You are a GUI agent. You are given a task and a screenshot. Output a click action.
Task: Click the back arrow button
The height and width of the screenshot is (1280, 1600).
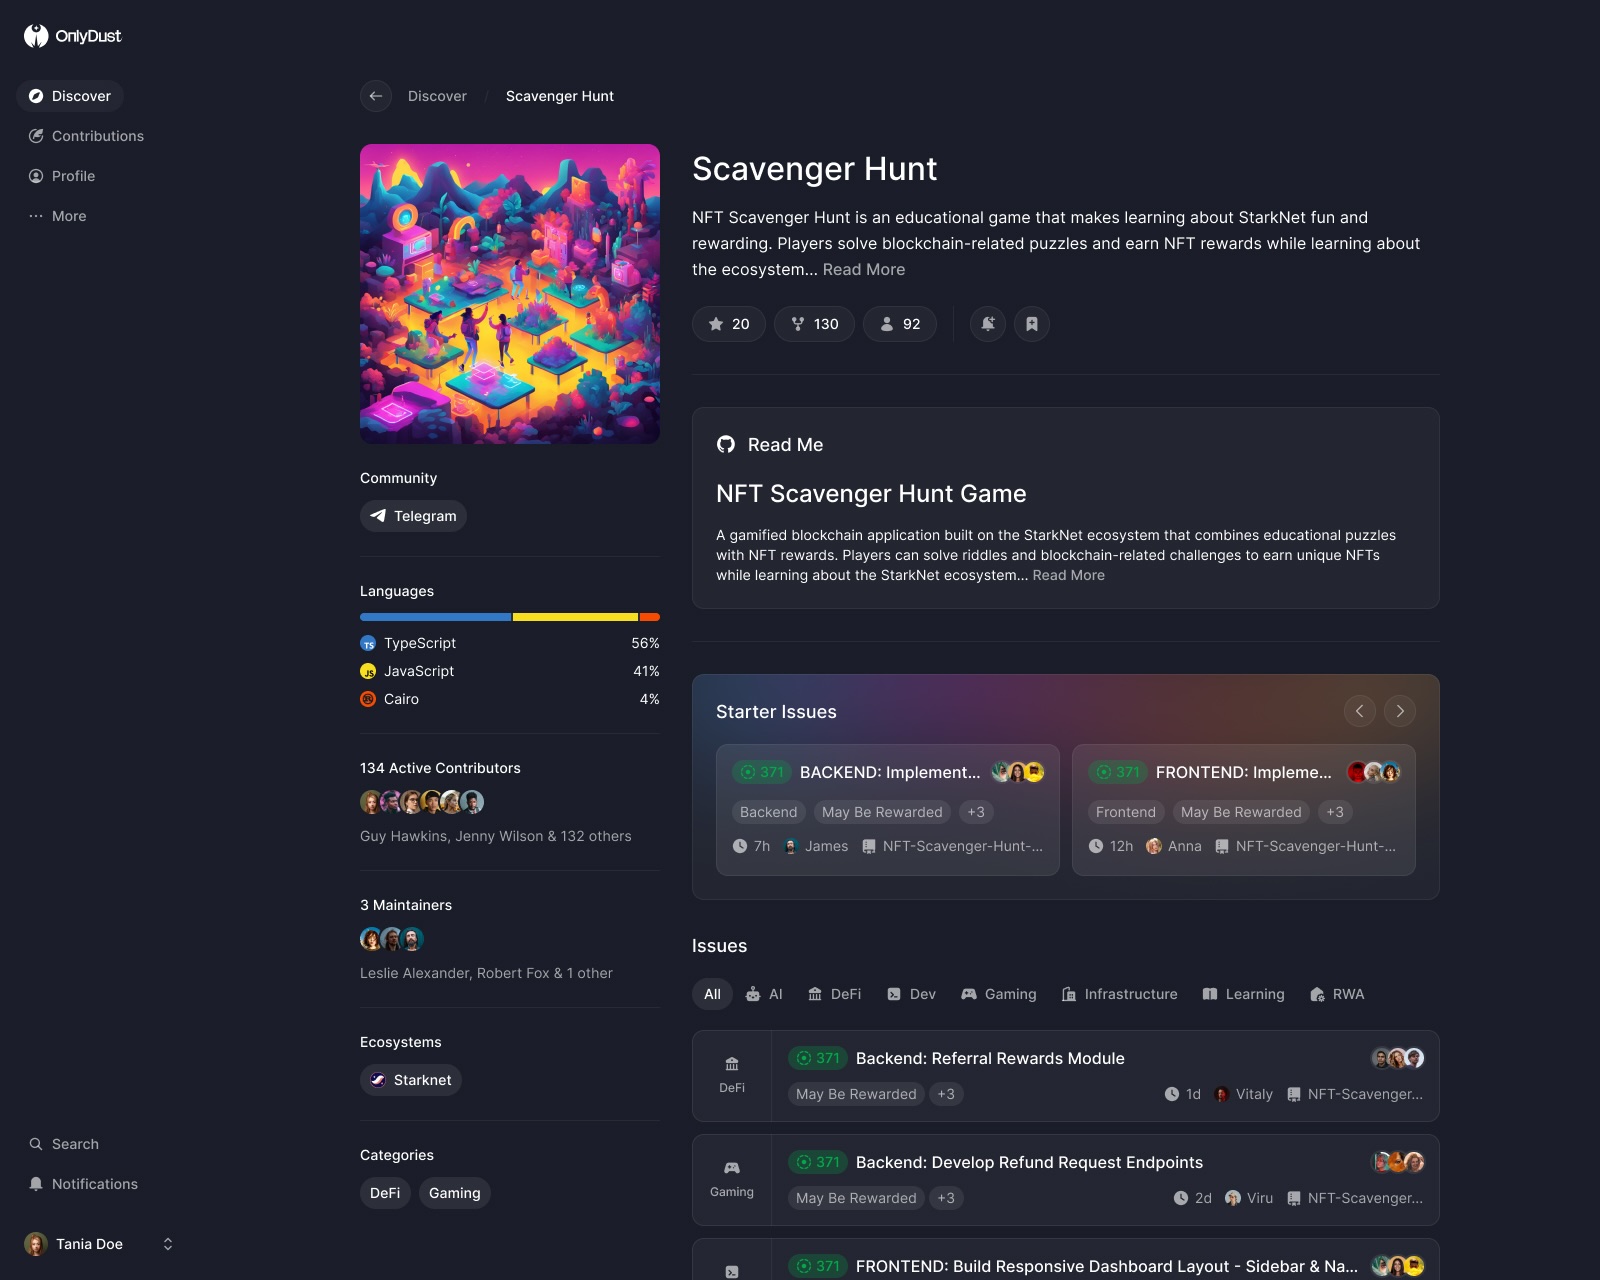tap(376, 96)
